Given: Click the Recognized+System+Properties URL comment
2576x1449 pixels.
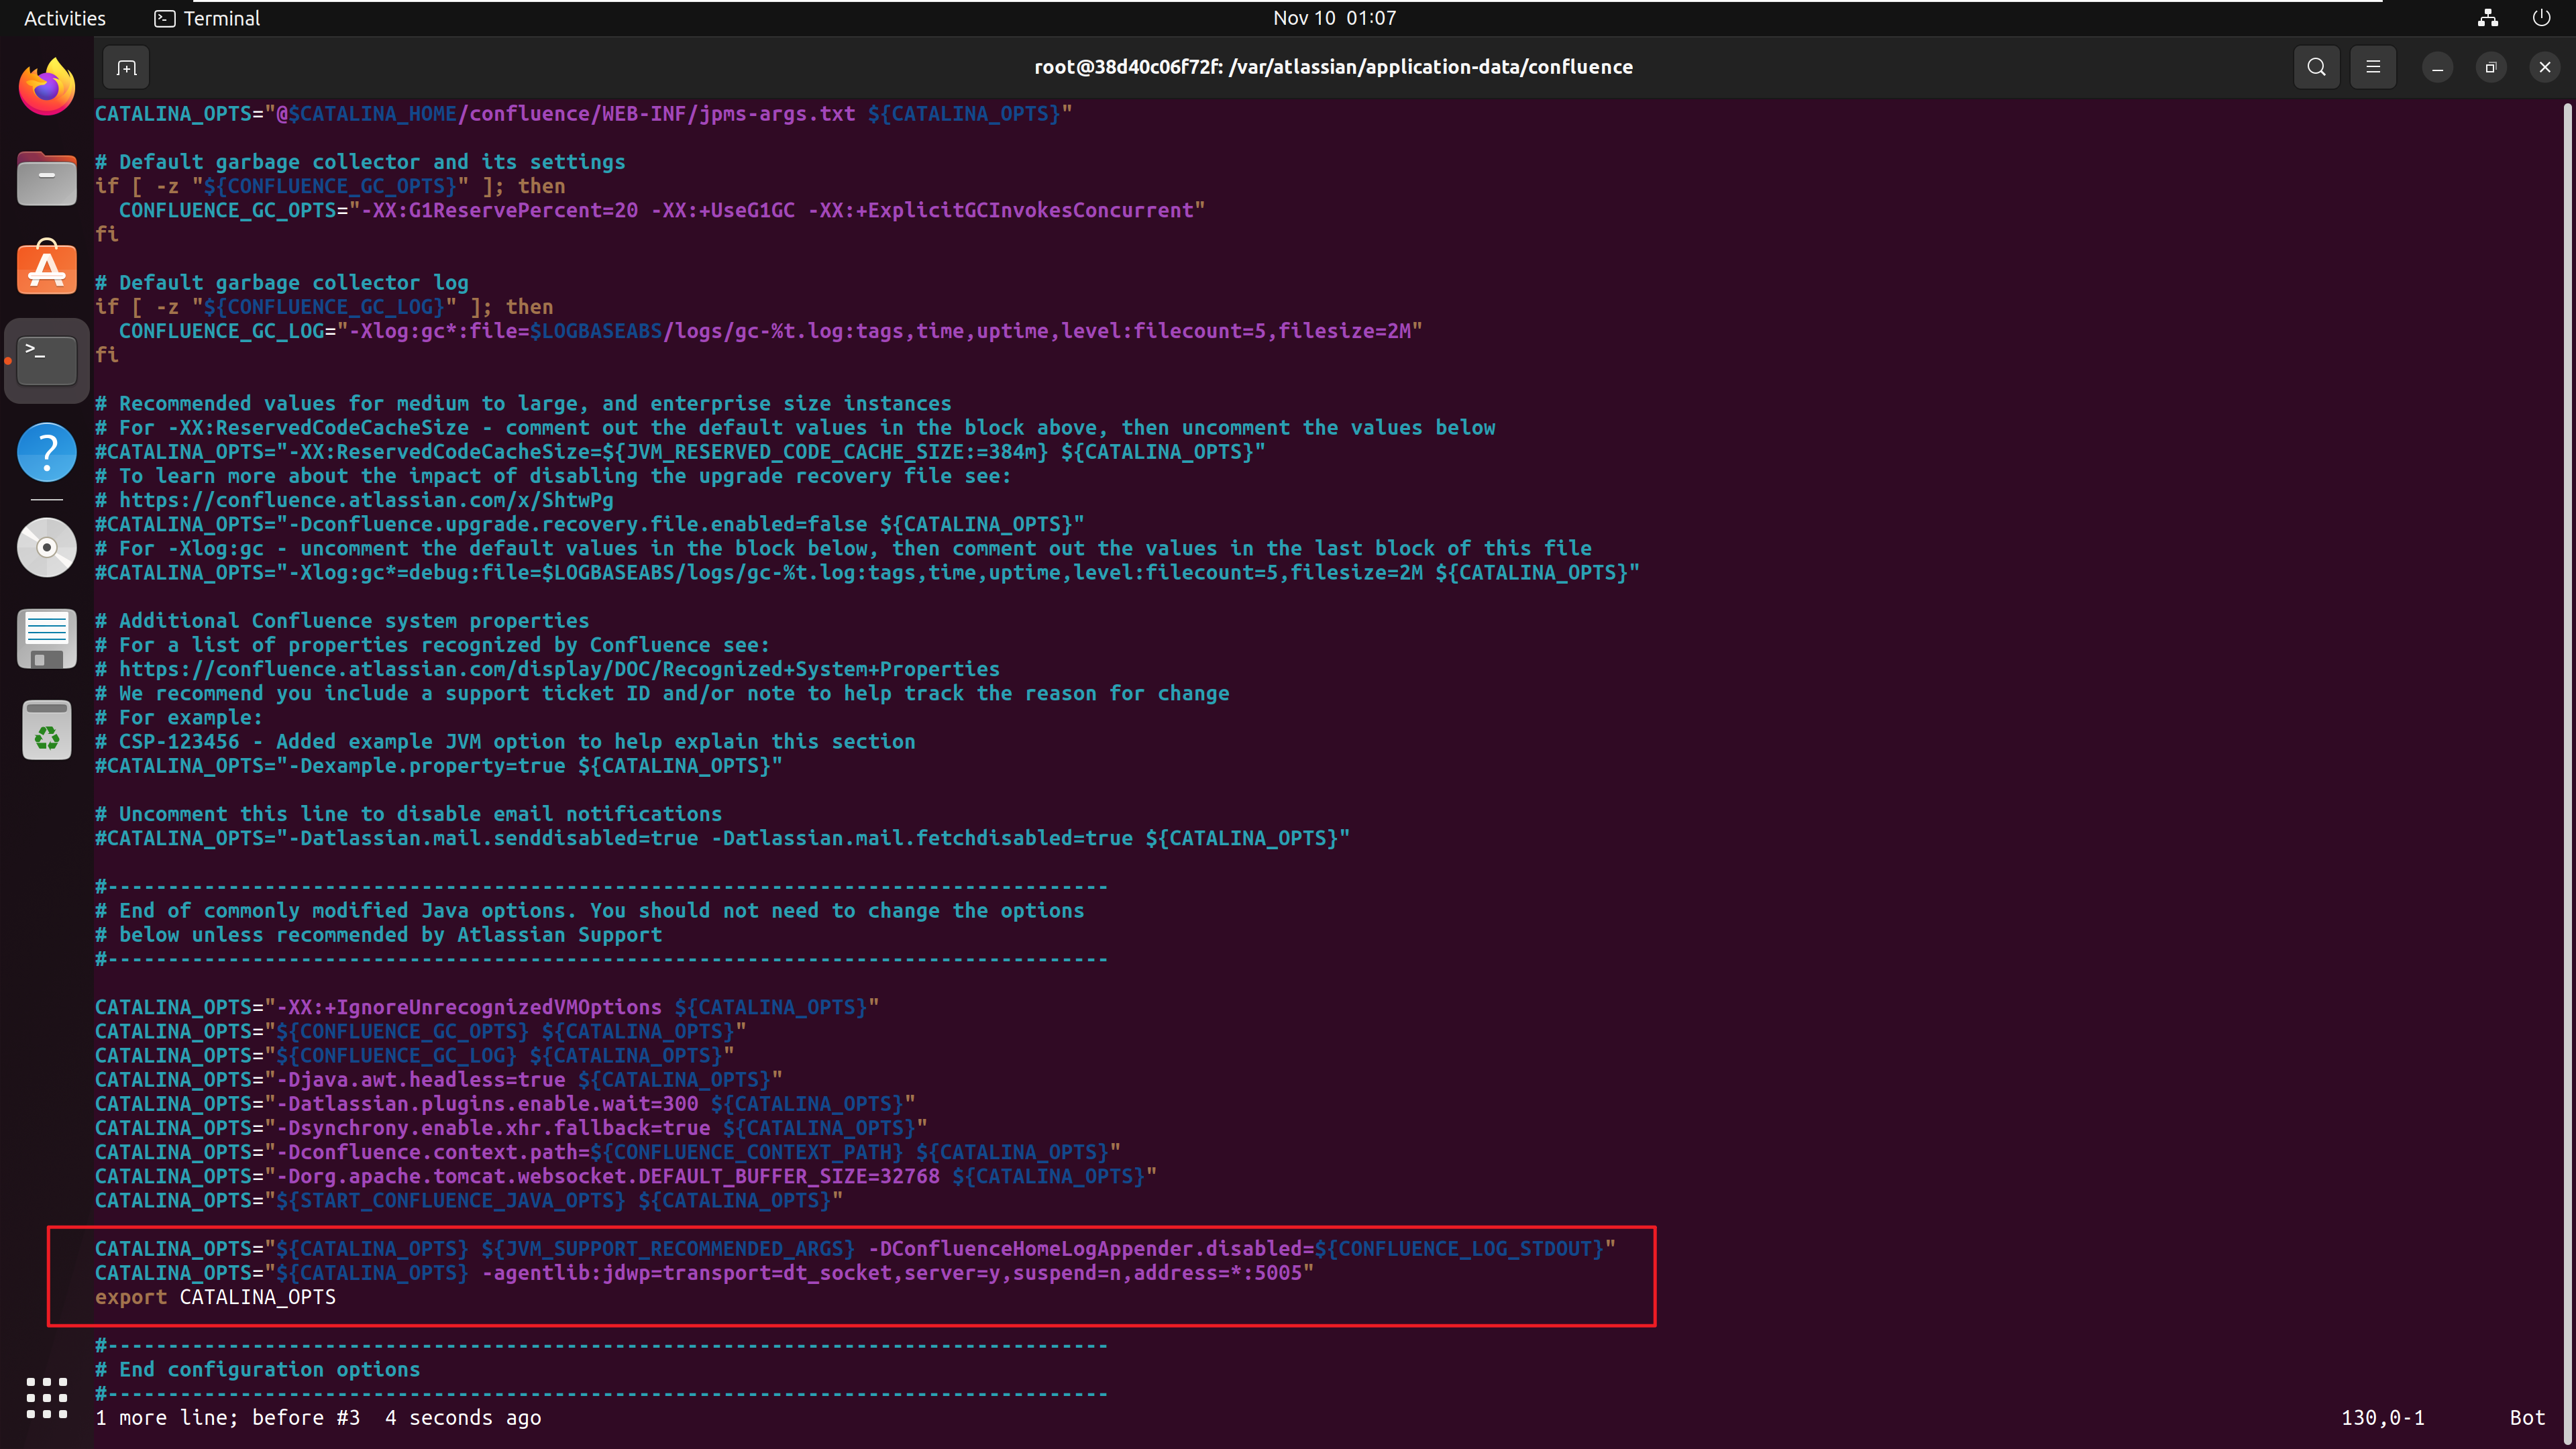Looking at the screenshot, I should coord(547,669).
